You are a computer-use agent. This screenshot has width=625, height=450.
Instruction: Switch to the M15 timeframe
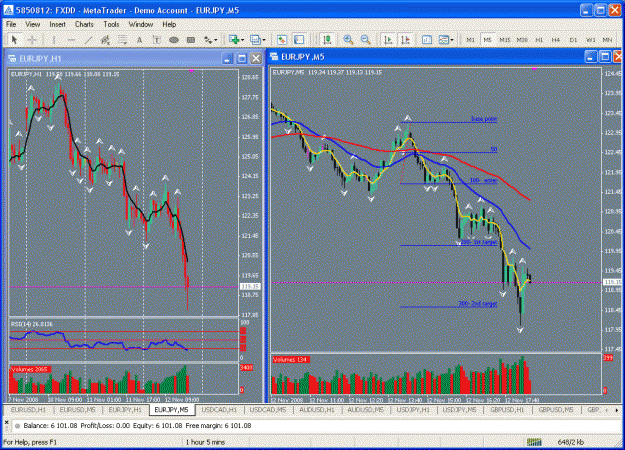click(x=505, y=39)
